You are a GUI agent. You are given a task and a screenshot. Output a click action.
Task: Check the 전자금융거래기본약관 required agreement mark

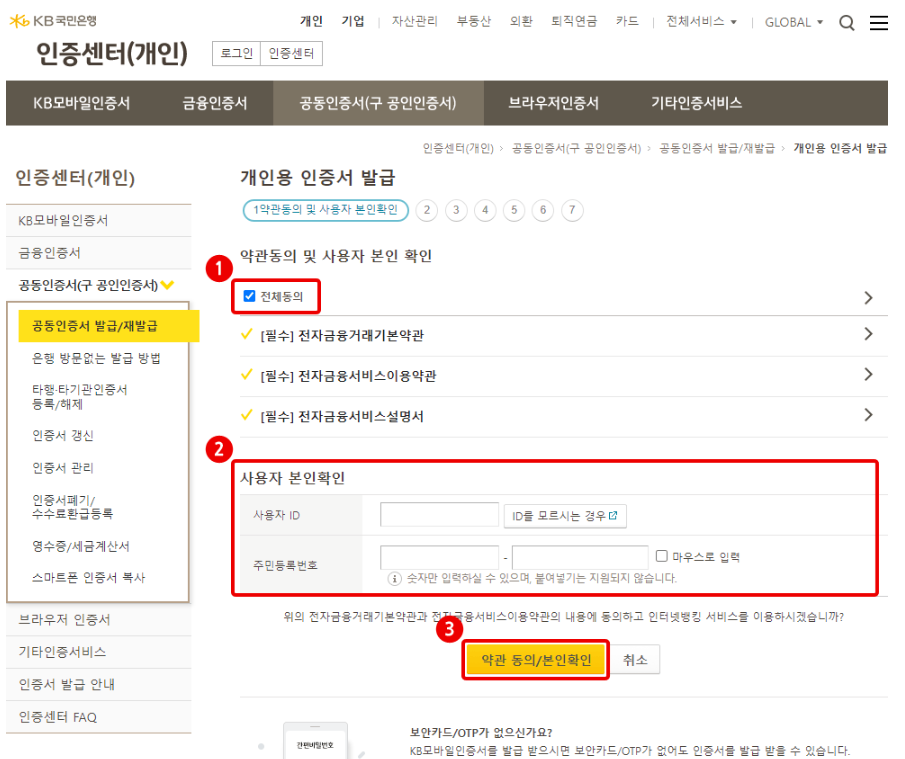pos(246,334)
